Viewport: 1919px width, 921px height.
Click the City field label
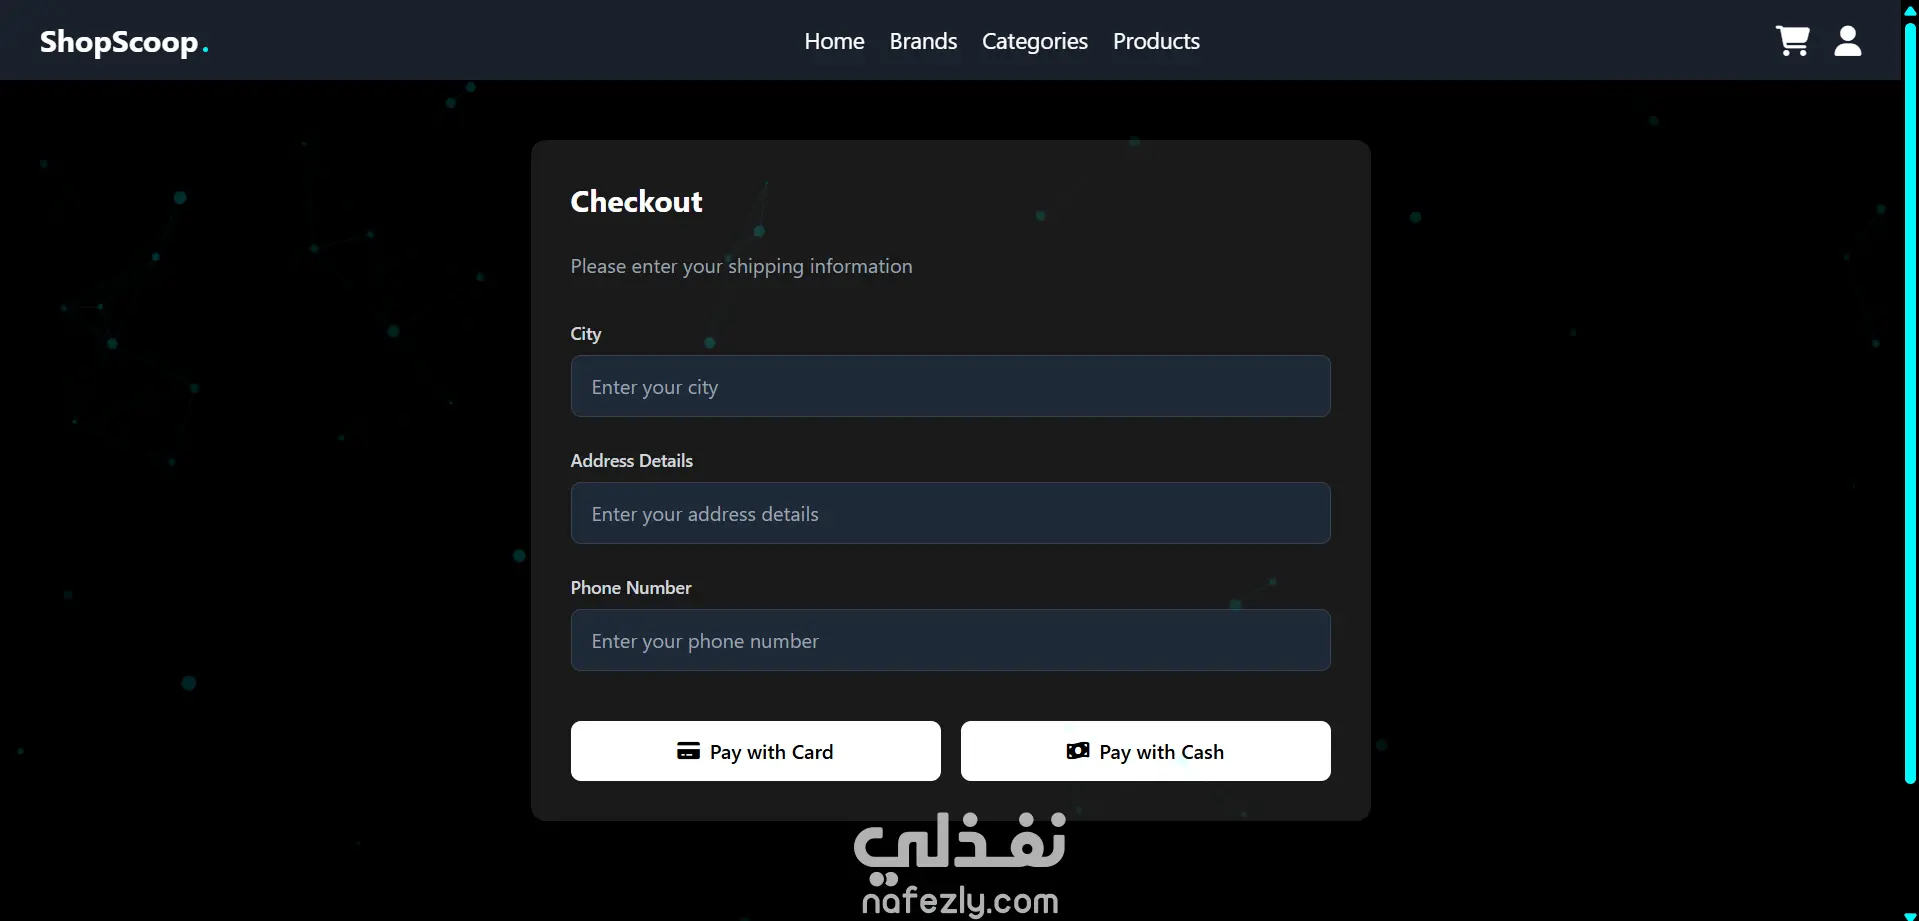click(586, 334)
